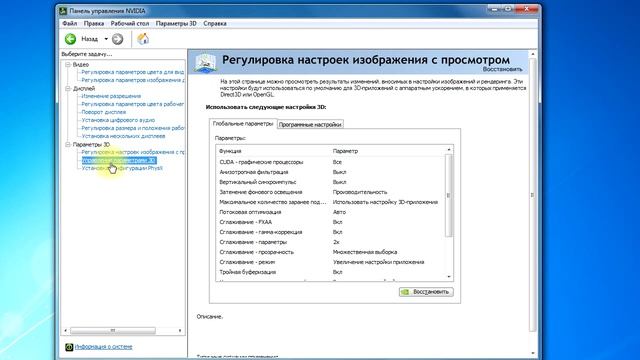This screenshot has width=640, height=360.
Task: Click the Назад toolbar label
Action: 89,39
